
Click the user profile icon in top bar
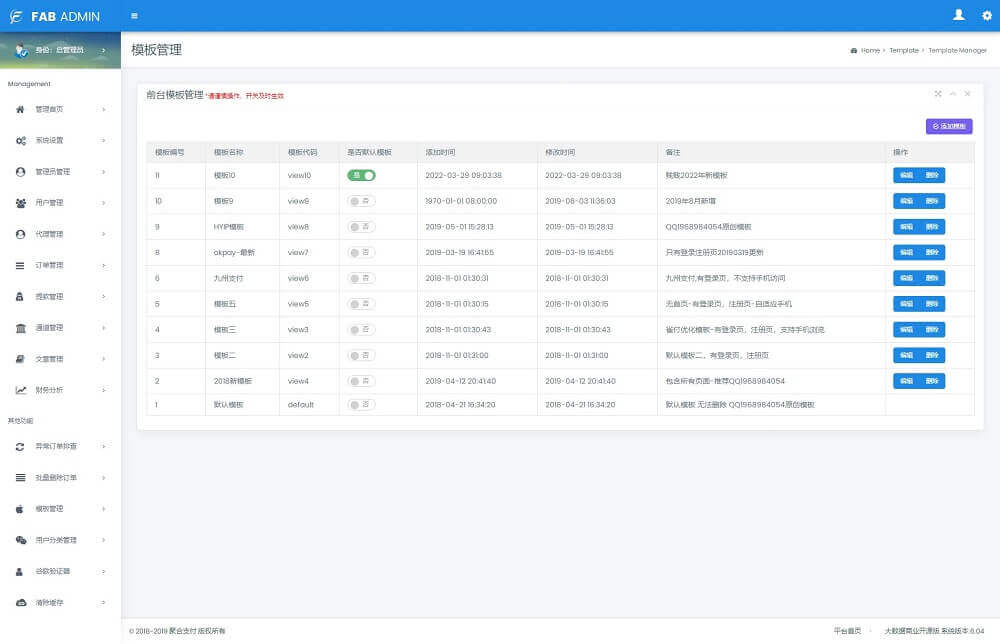pyautogui.click(x=958, y=16)
